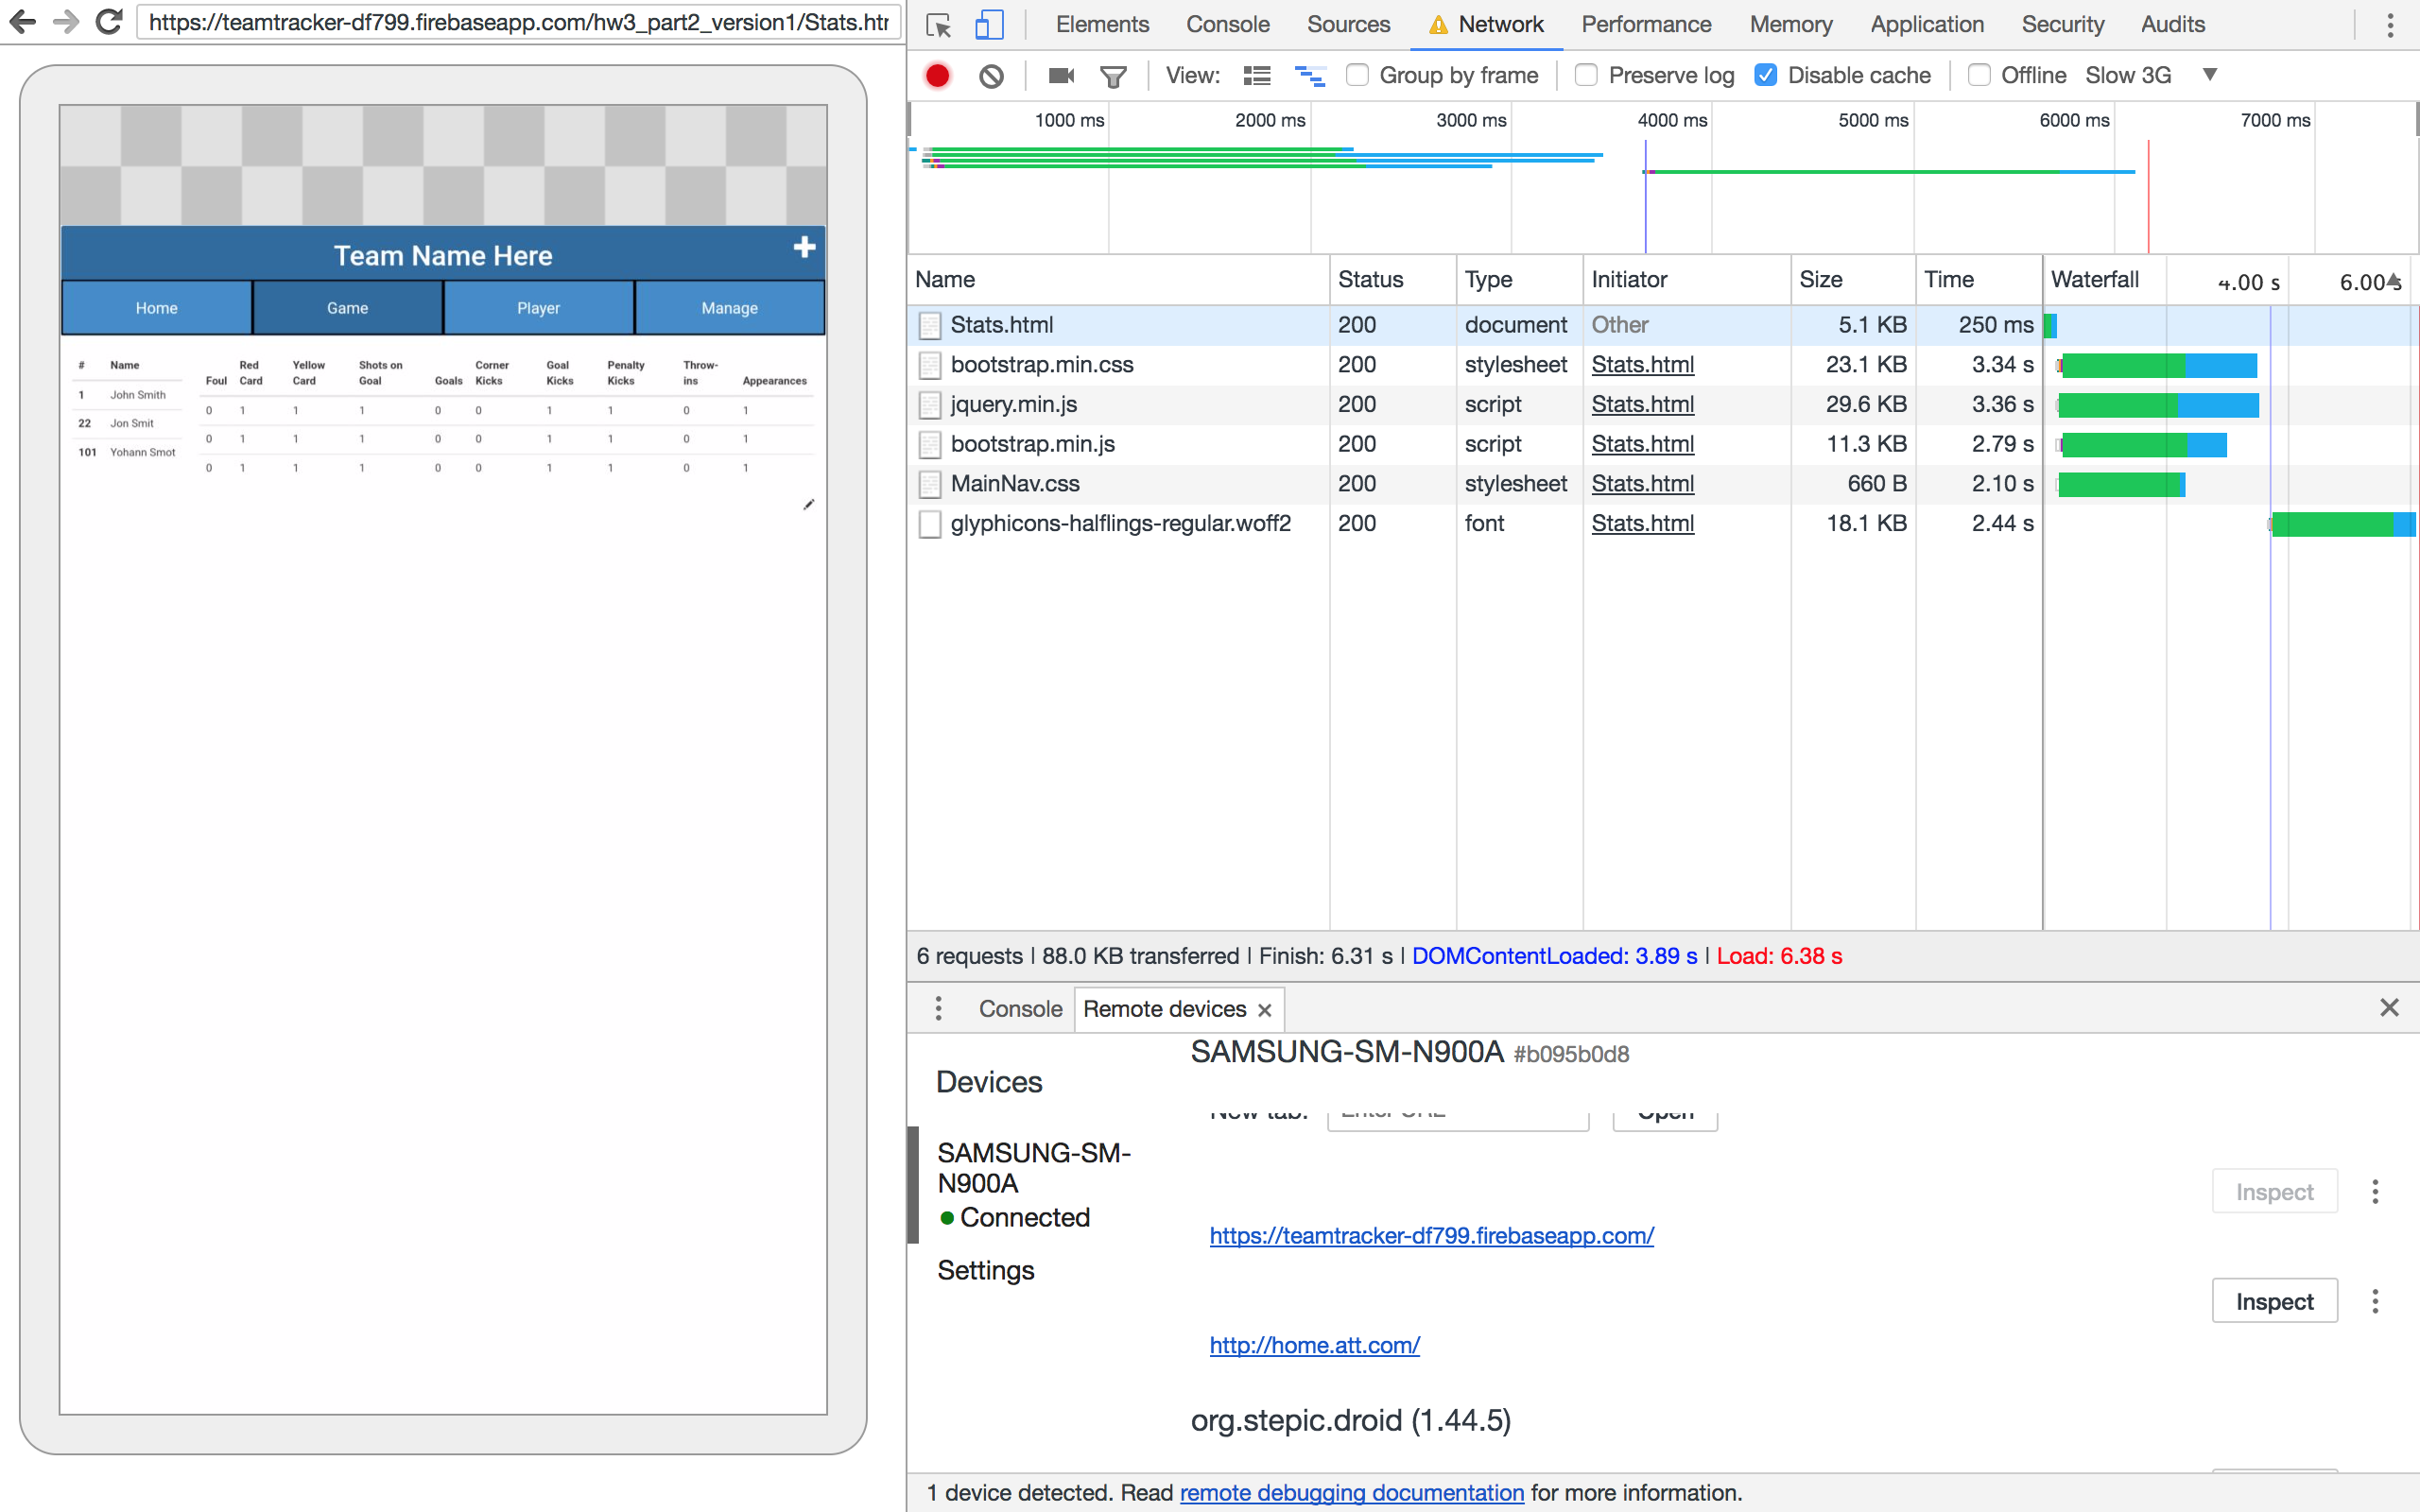
Task: Clear the network log
Action: click(991, 76)
